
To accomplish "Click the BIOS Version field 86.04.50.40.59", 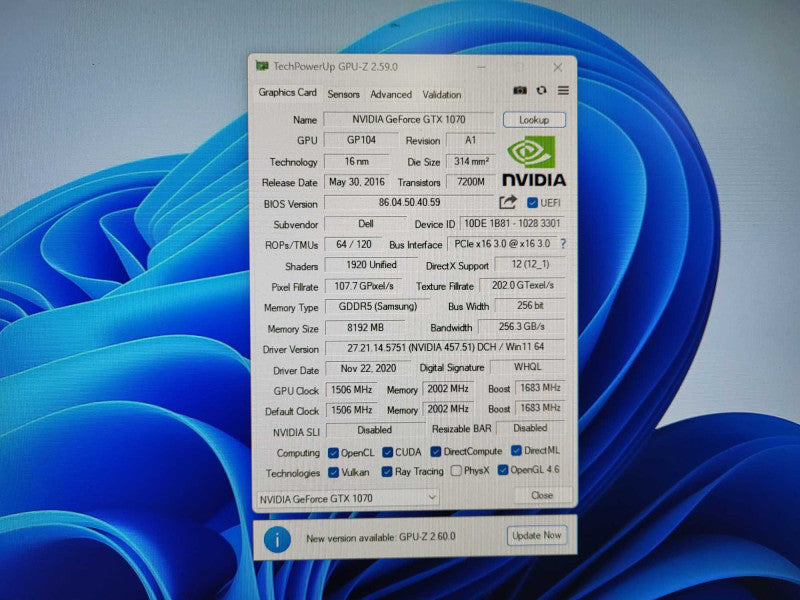I will [x=409, y=202].
